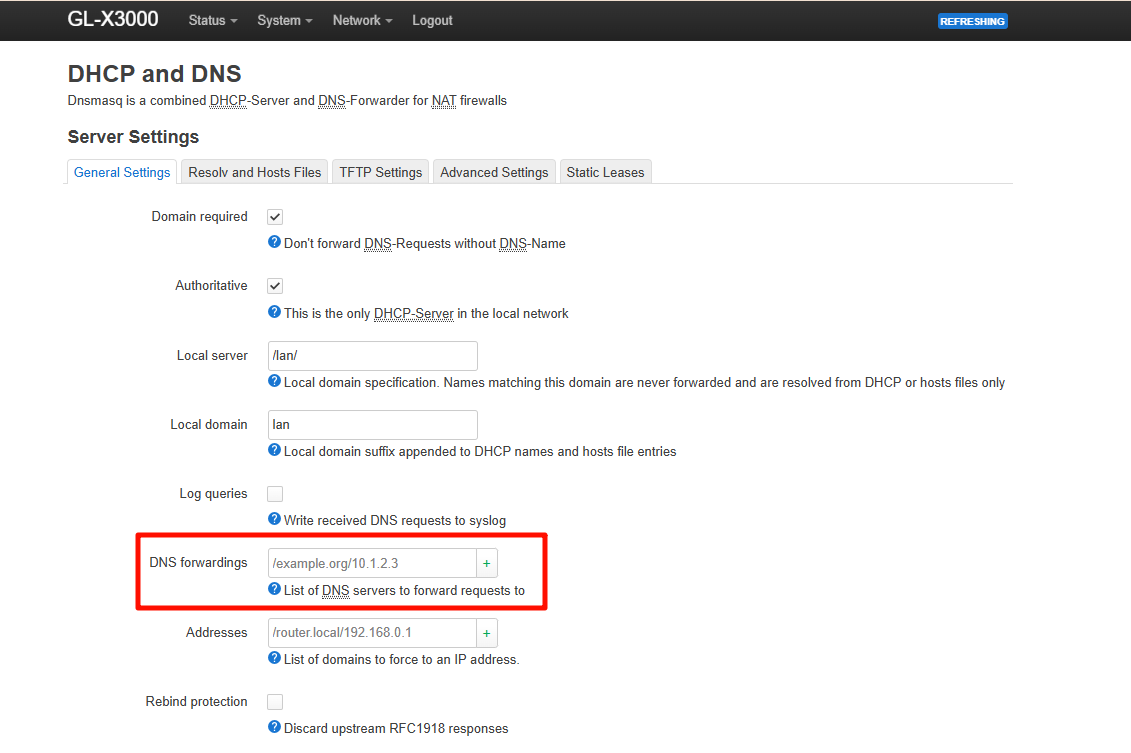The height and width of the screenshot is (753, 1131).
Task: Click the help icon beside Log queries
Action: pos(274,520)
